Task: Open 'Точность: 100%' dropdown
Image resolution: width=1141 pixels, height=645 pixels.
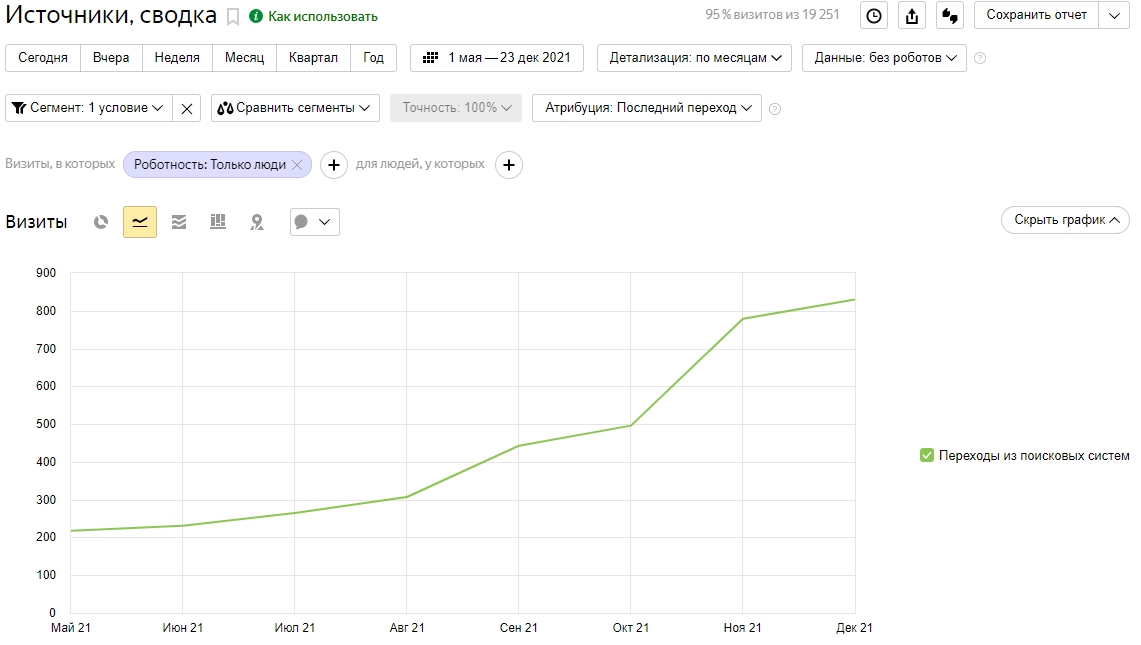Action: tap(456, 108)
